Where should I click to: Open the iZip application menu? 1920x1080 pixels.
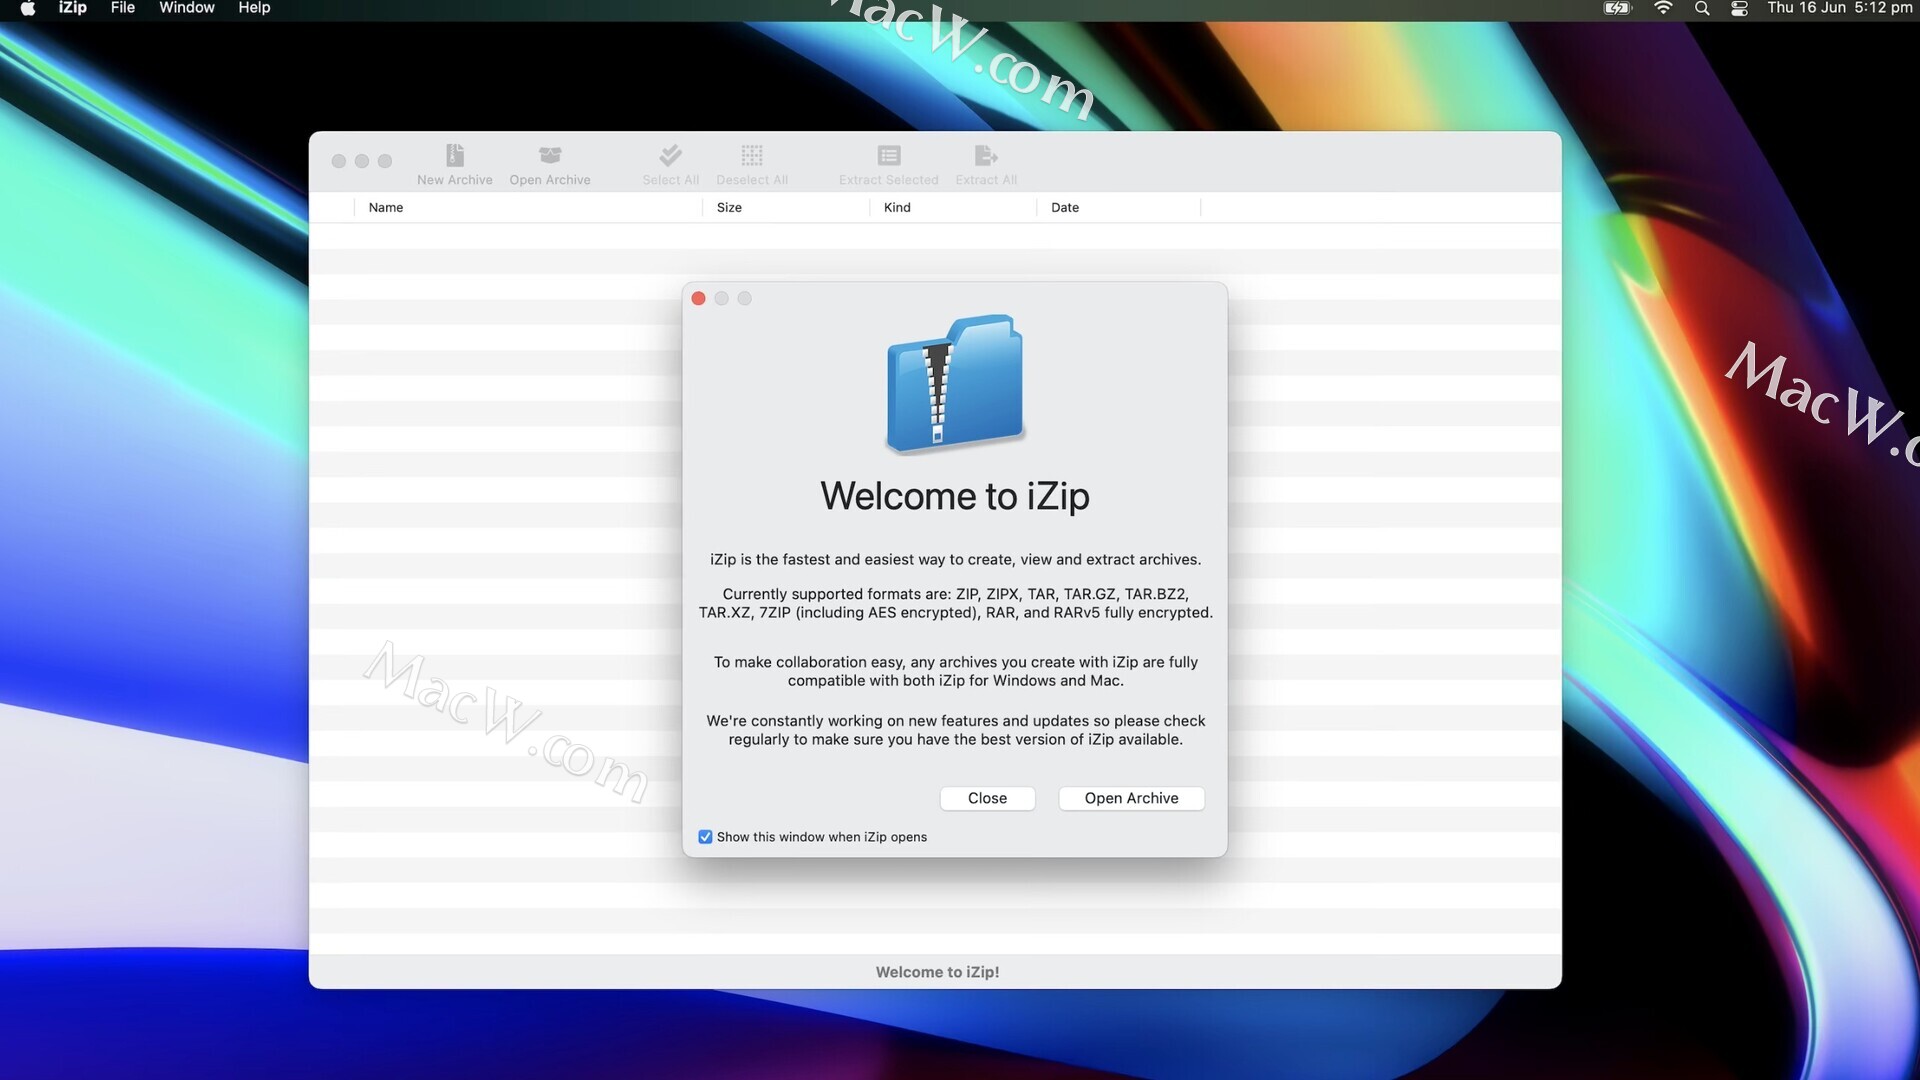(x=73, y=8)
